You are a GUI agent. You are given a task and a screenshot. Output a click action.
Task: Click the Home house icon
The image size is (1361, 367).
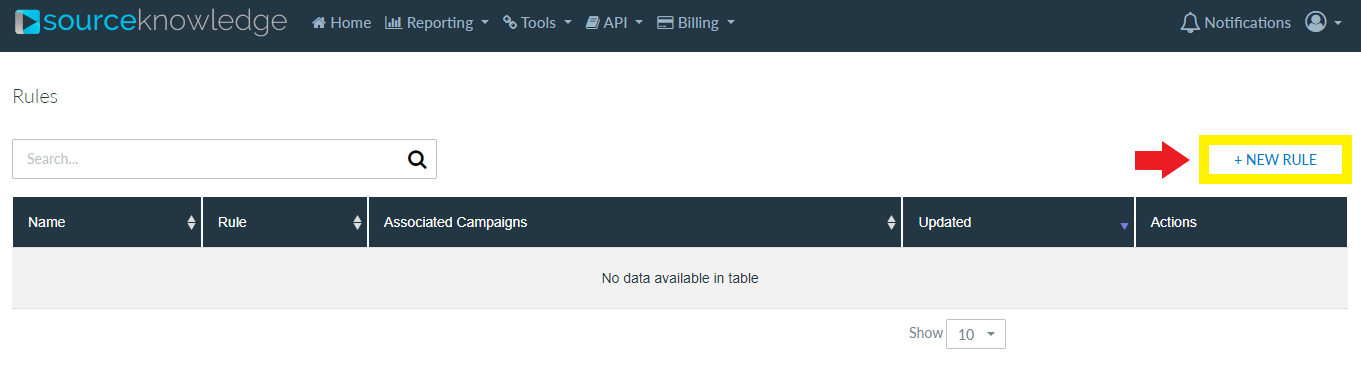pos(319,22)
